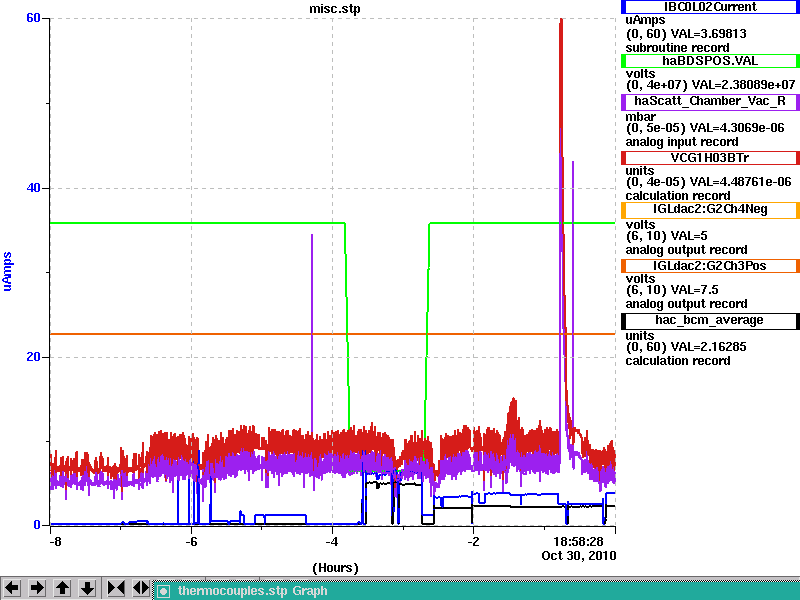800x600 pixels.
Task: Click the -8 hours axis label
Action: [x=55, y=541]
